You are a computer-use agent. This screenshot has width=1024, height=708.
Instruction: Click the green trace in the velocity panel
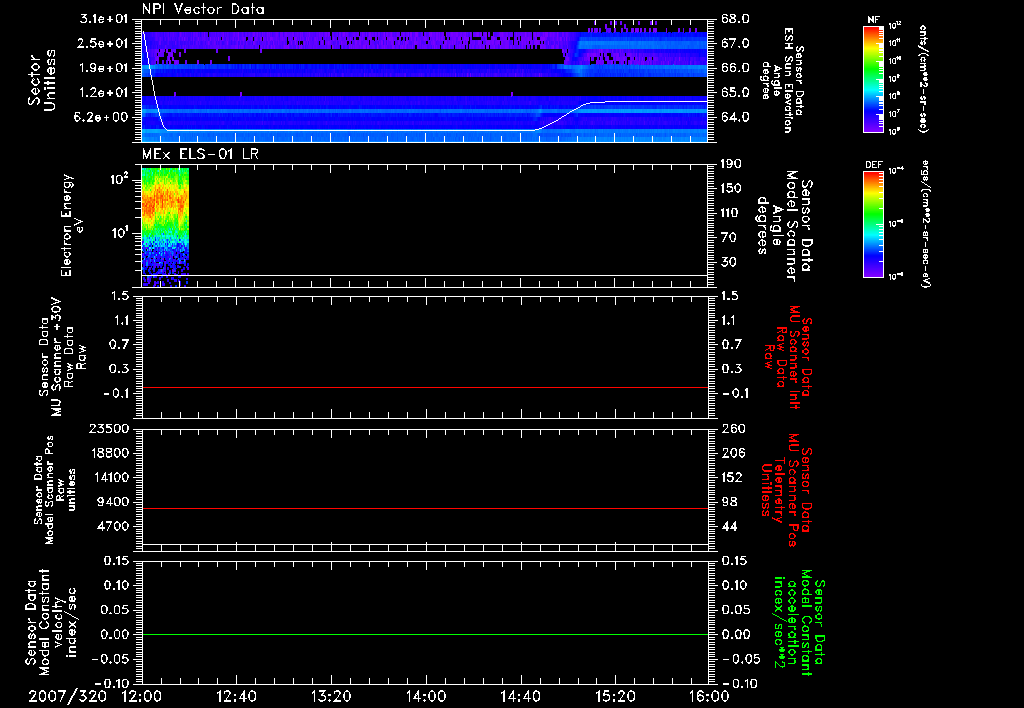point(424,634)
